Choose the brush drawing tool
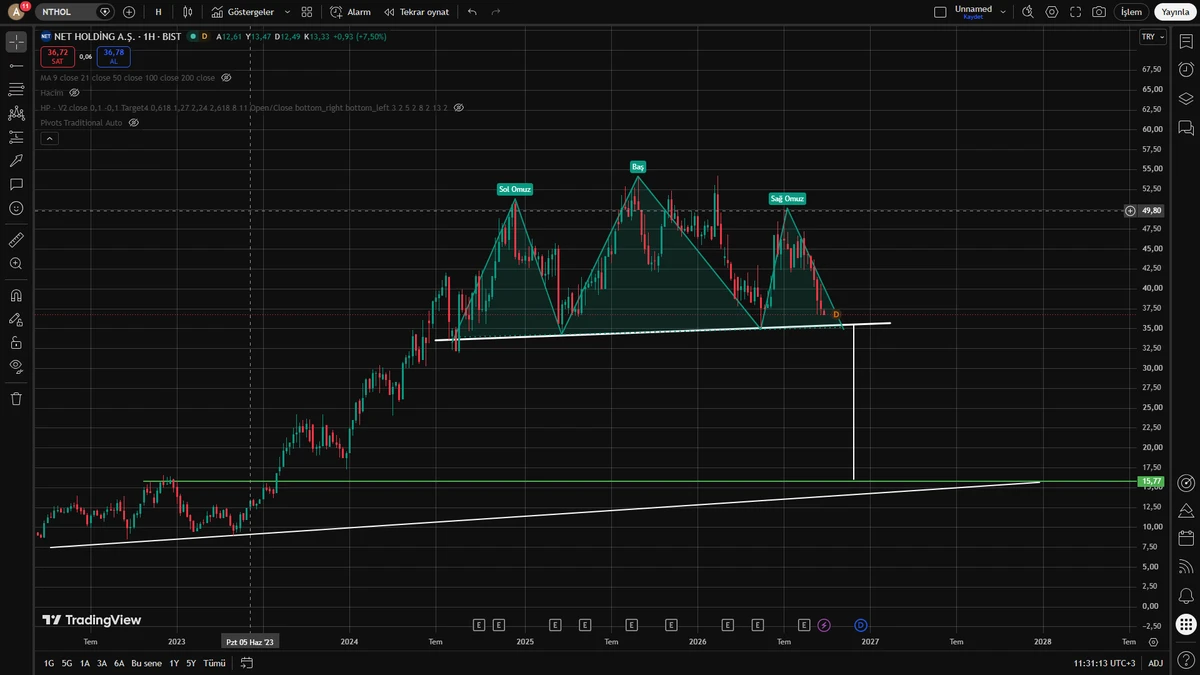The height and width of the screenshot is (675, 1200). (16, 160)
